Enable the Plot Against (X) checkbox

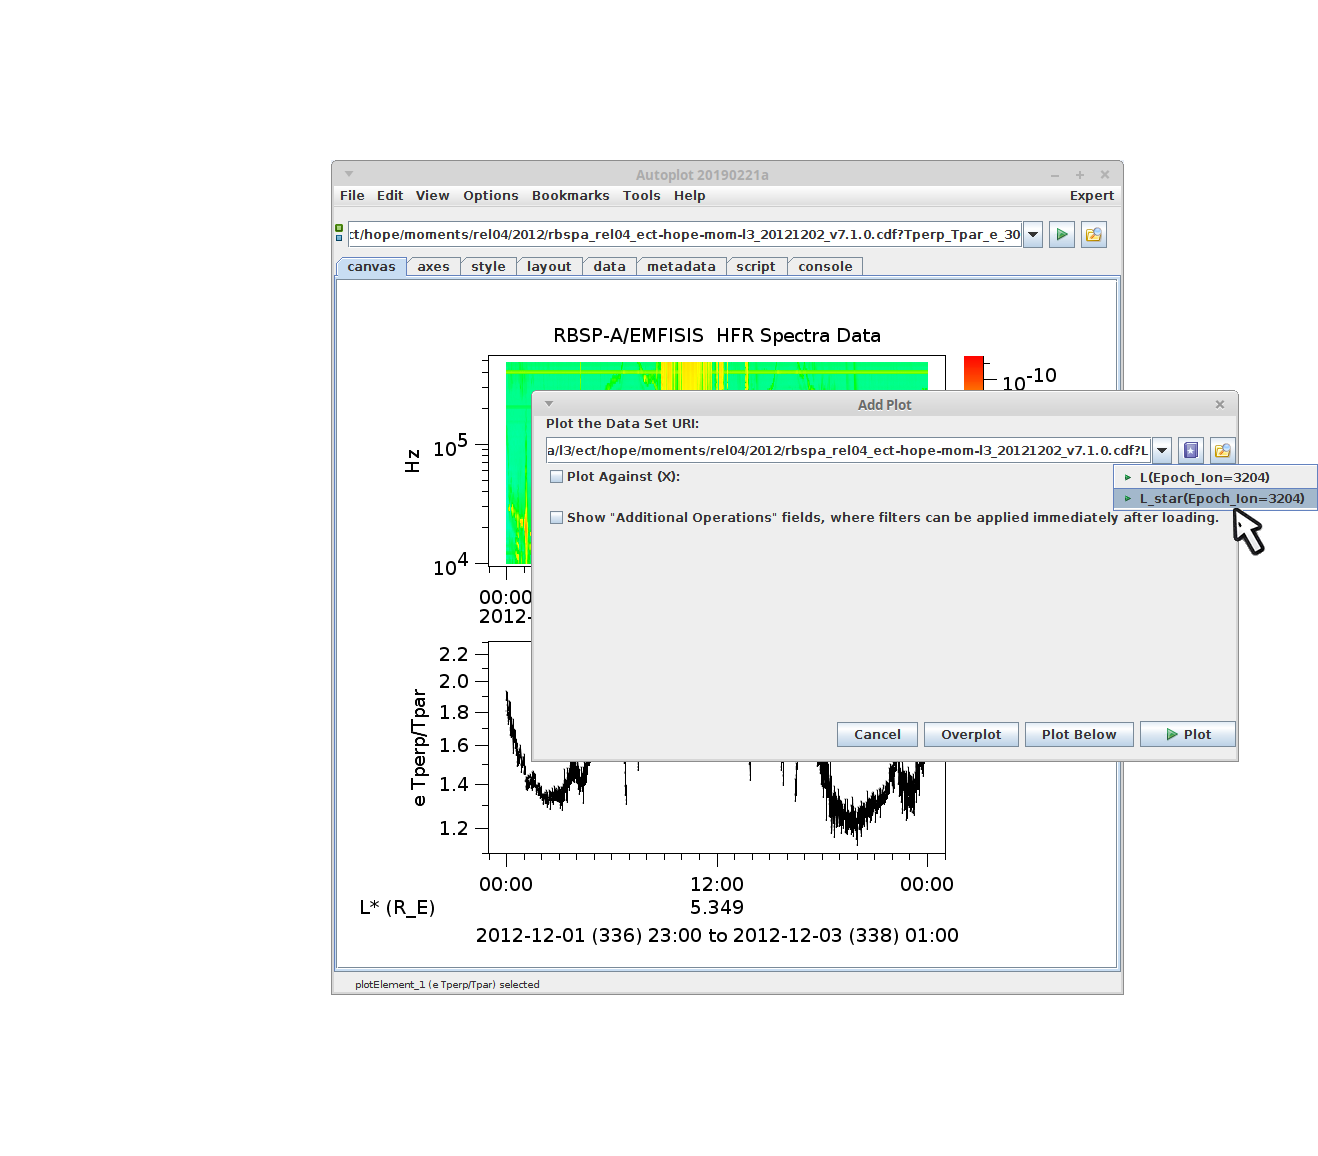point(557,477)
